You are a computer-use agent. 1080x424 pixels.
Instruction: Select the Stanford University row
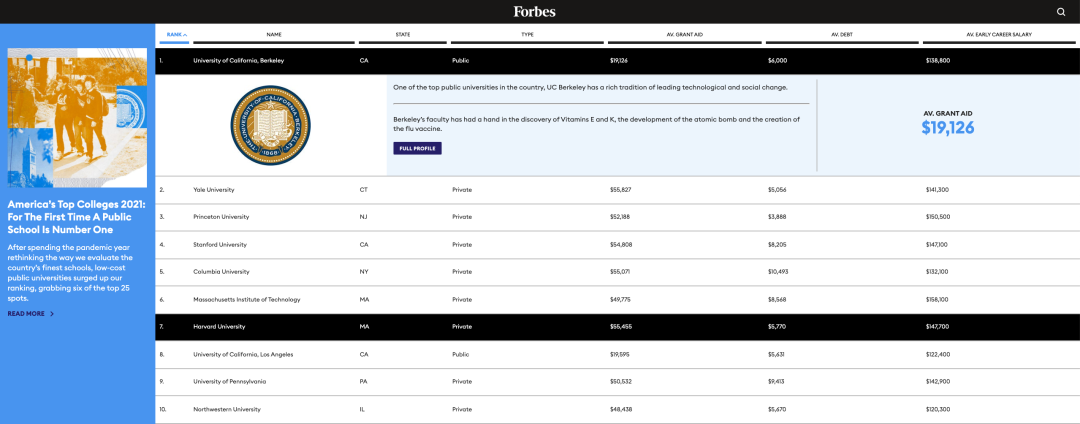(221, 245)
